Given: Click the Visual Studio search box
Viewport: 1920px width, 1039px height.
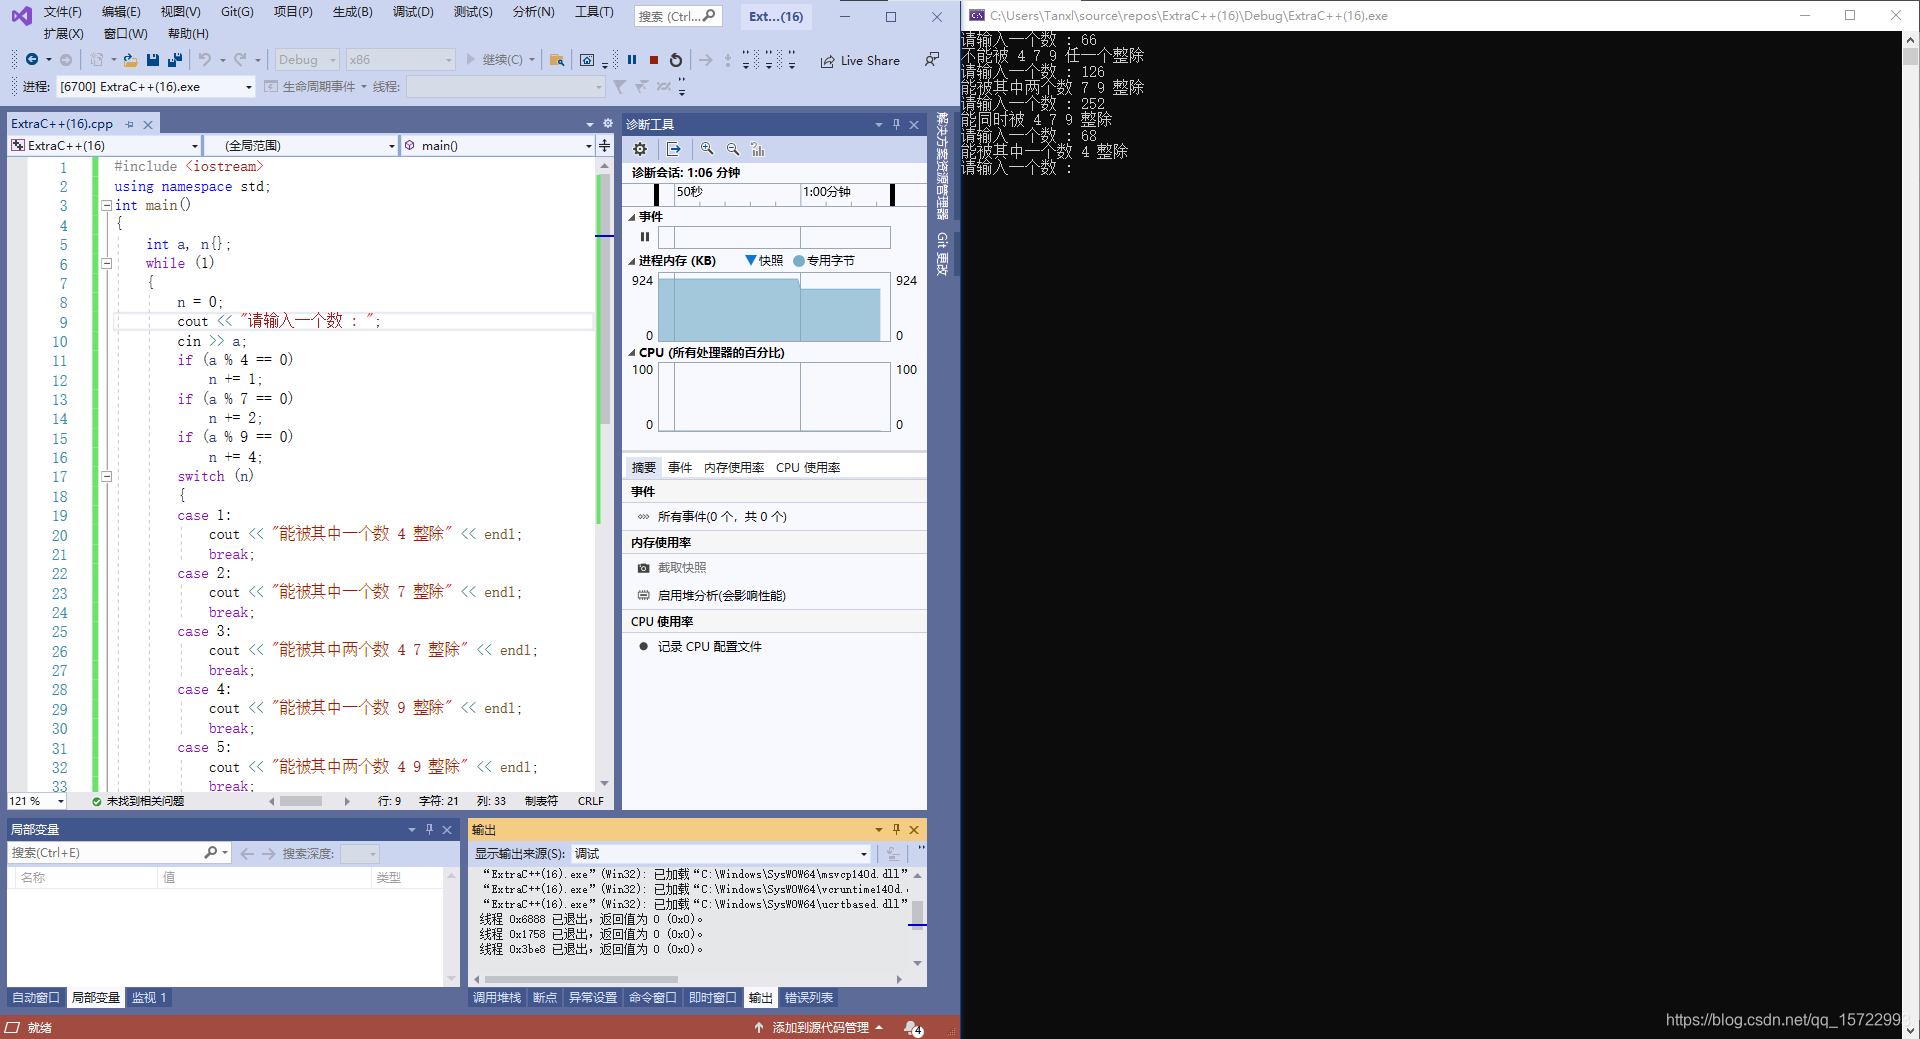Looking at the screenshot, I should point(677,16).
